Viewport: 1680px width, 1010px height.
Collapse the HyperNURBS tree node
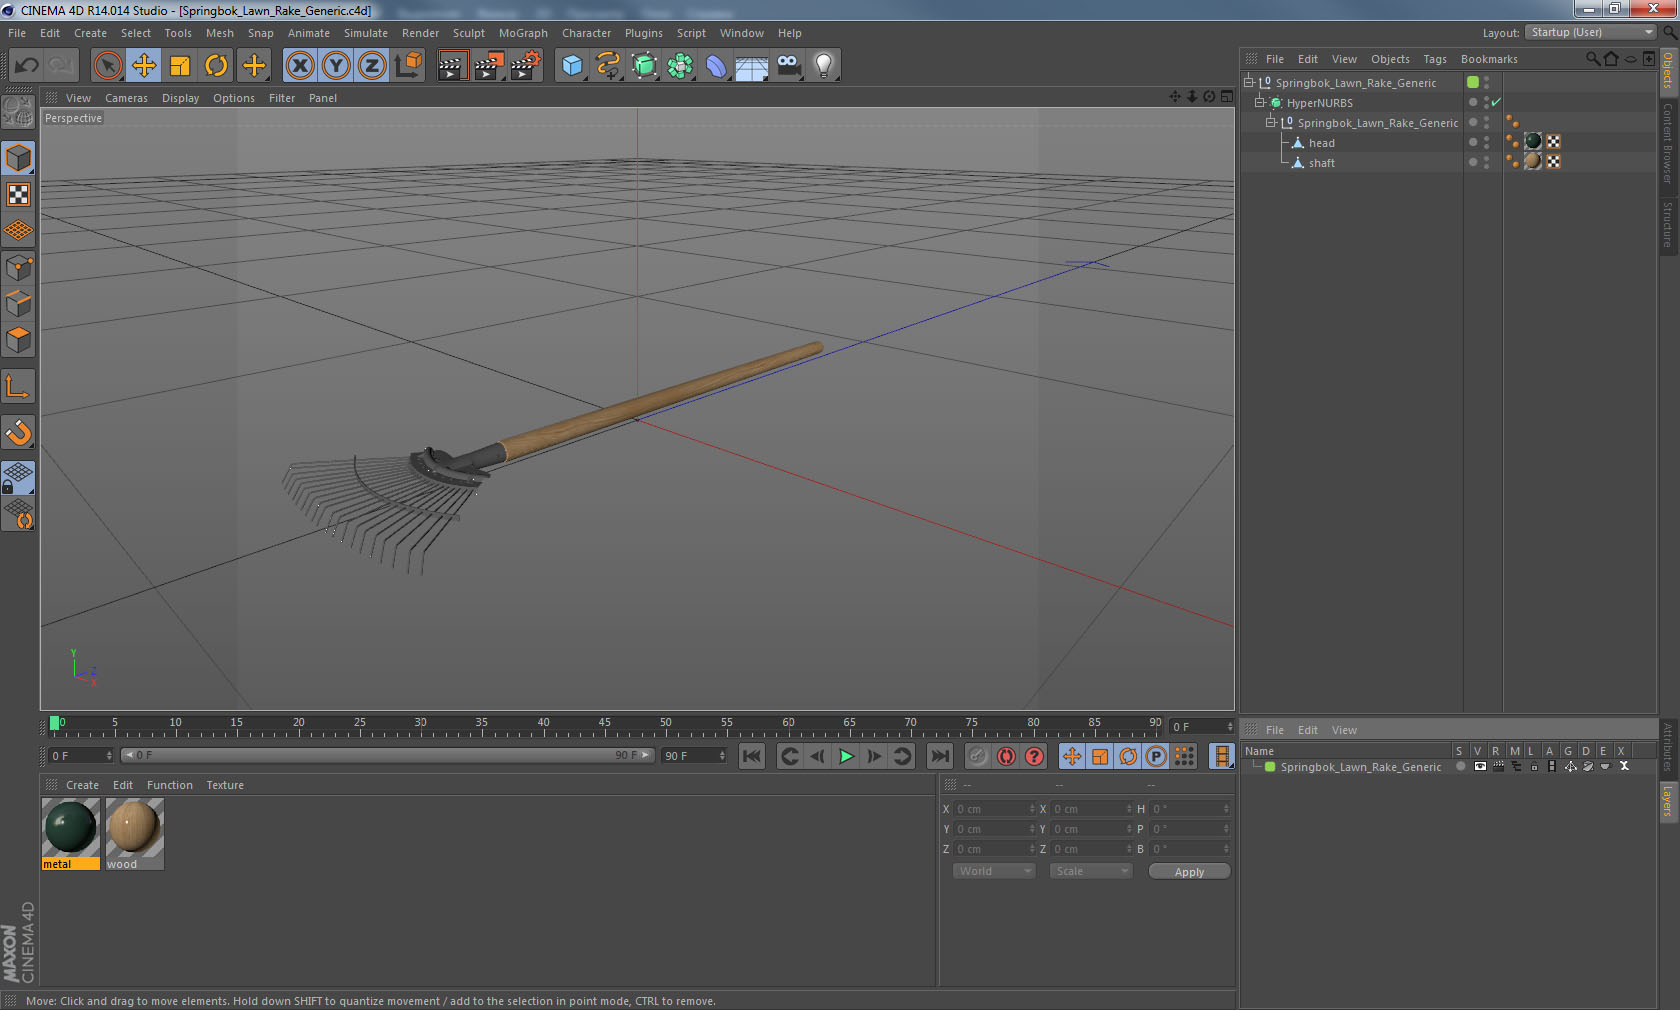[1260, 102]
